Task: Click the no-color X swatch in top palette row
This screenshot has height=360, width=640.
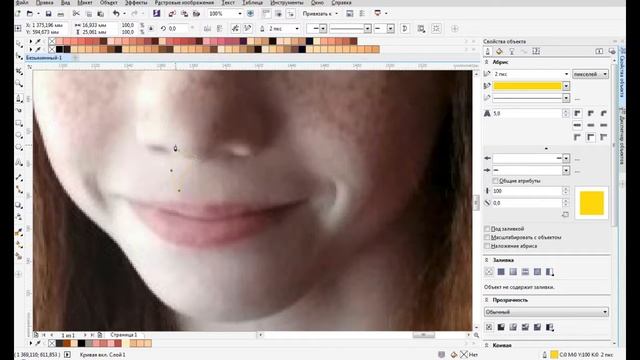Action: coord(52,41)
